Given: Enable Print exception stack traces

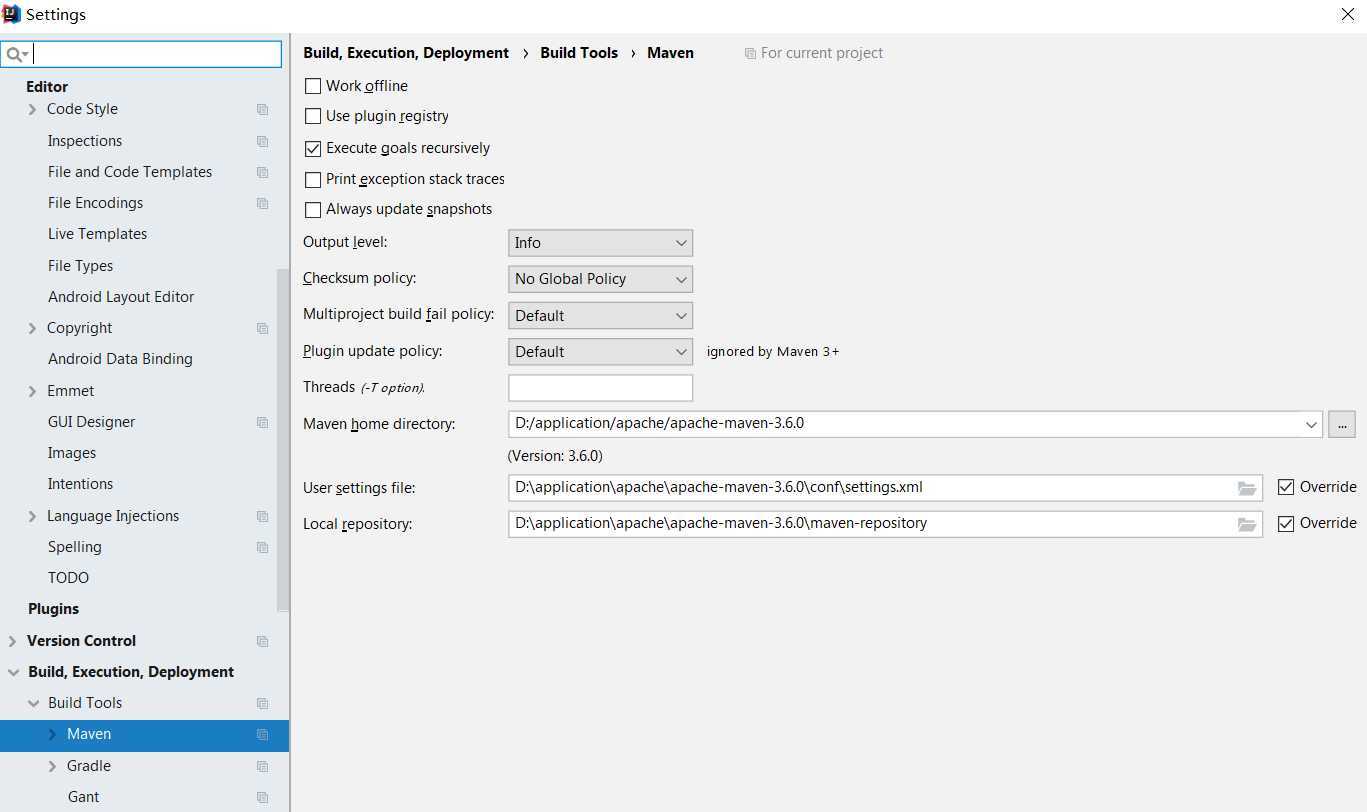Looking at the screenshot, I should (313, 179).
